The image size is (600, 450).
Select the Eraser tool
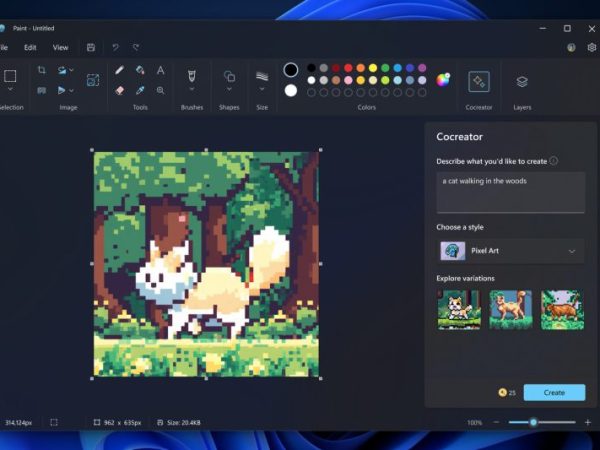coord(119,90)
